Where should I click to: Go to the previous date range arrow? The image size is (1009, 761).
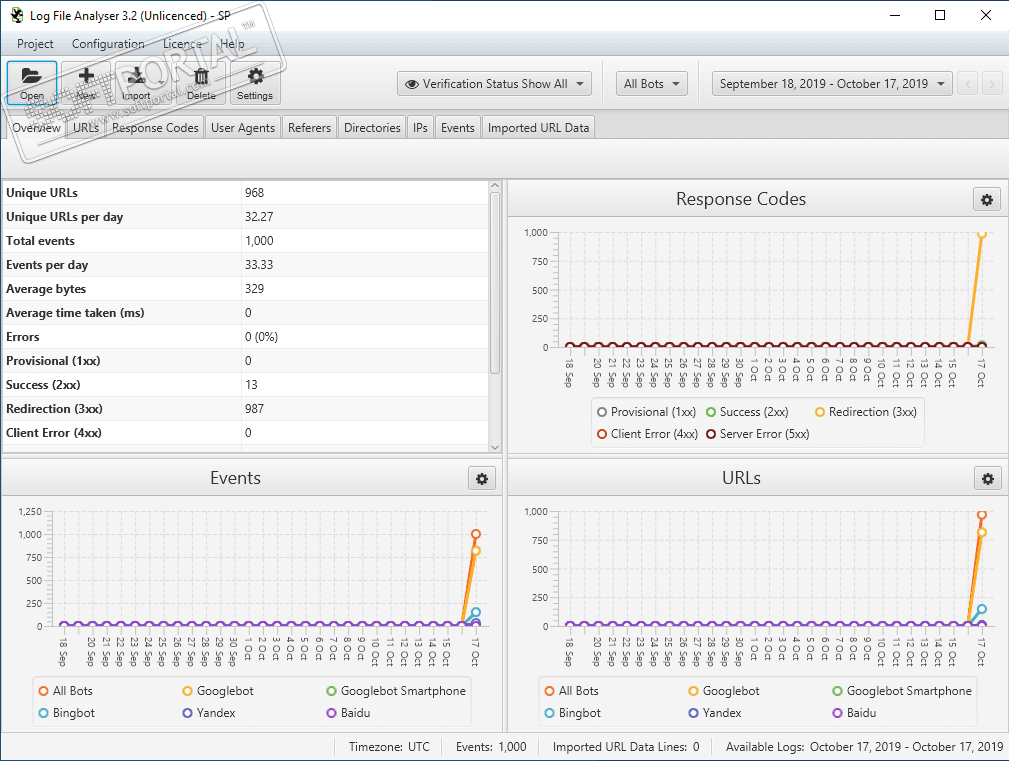tap(967, 84)
